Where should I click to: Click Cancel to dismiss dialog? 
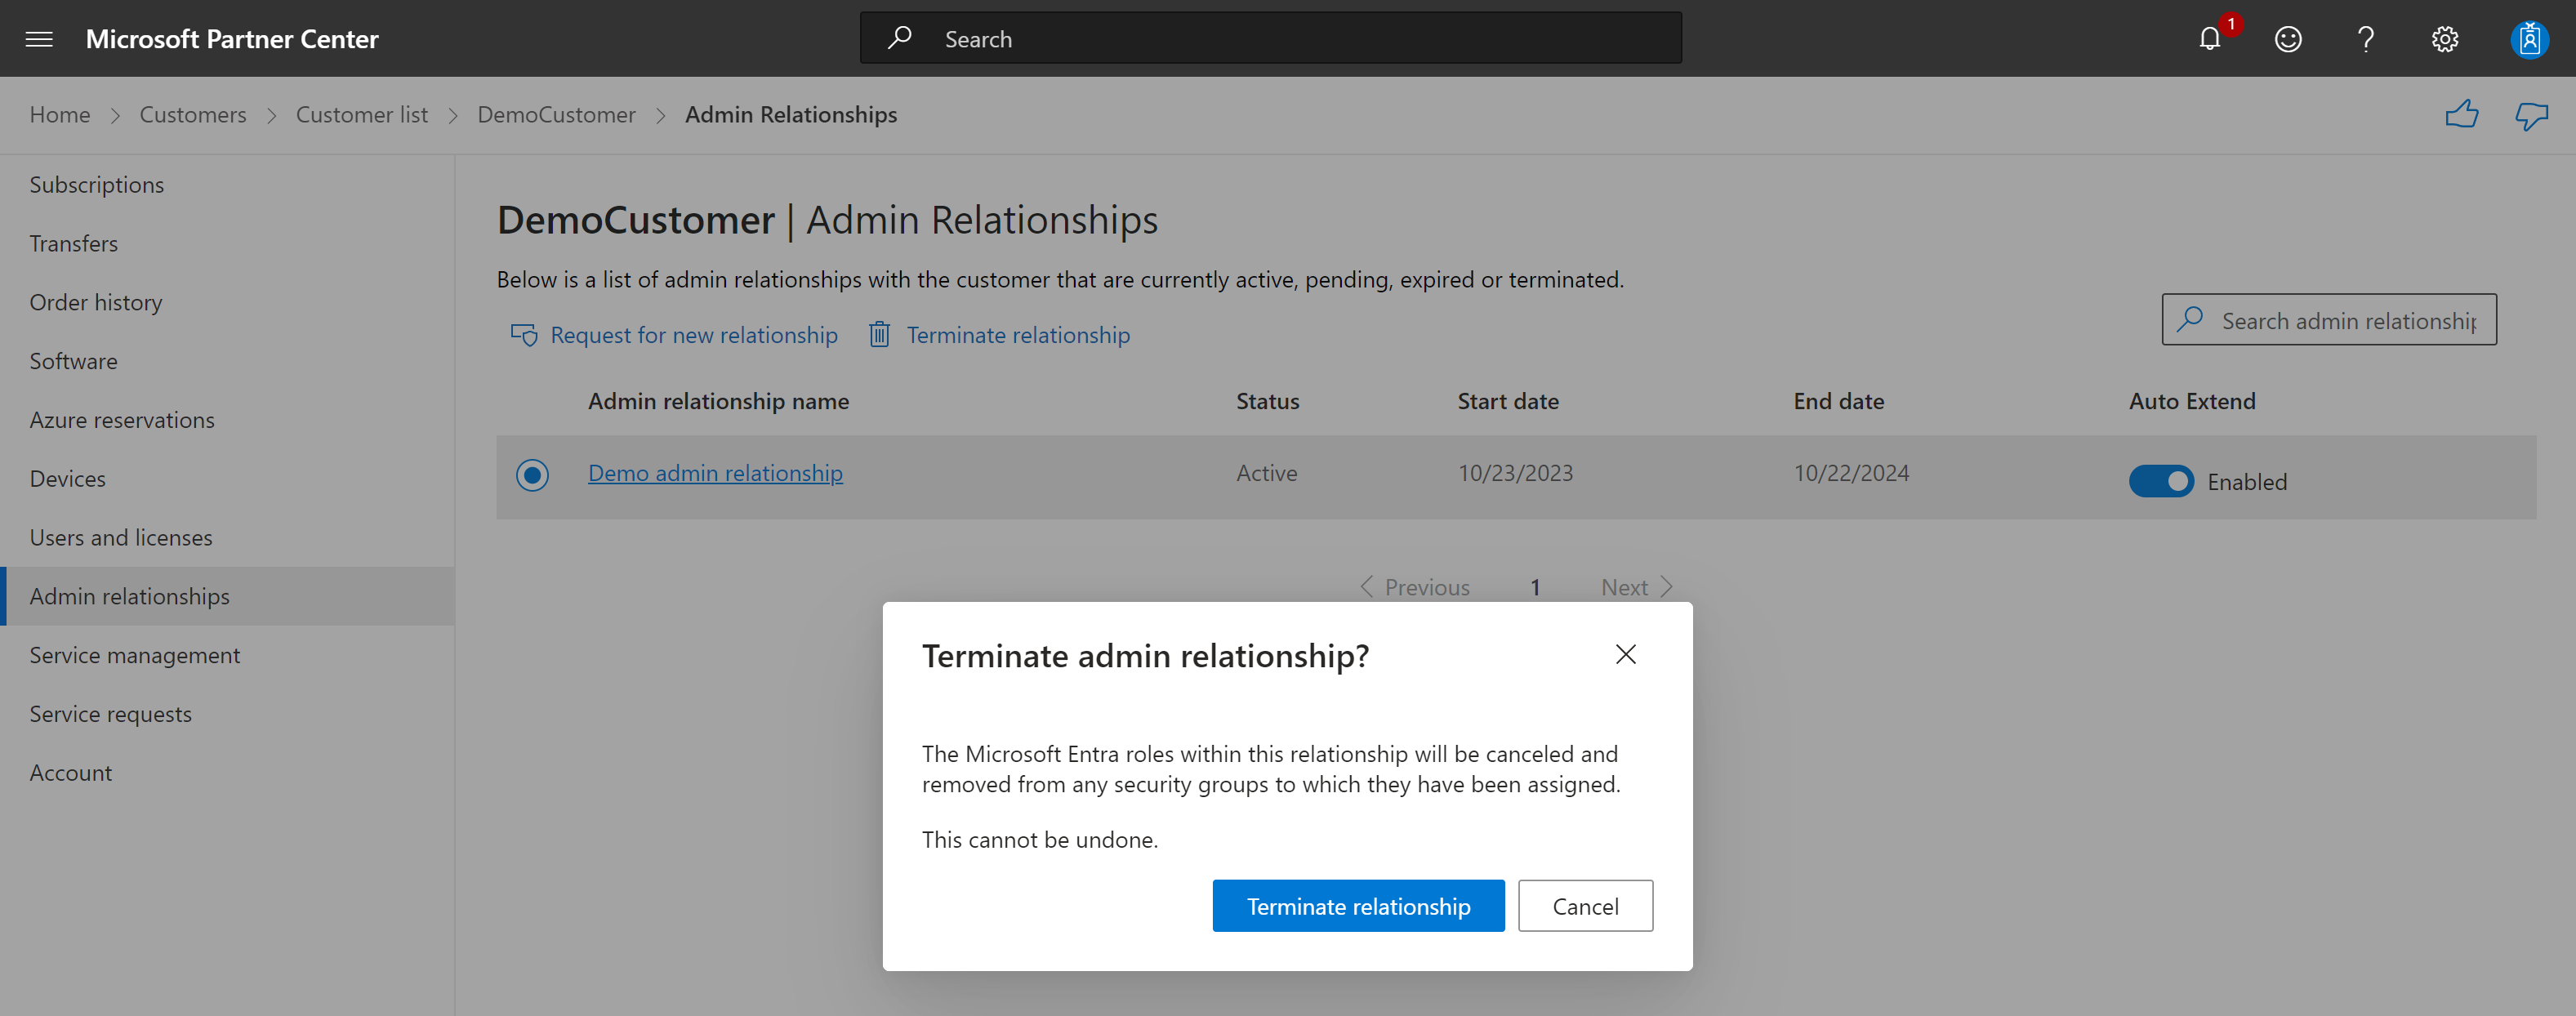point(1584,904)
